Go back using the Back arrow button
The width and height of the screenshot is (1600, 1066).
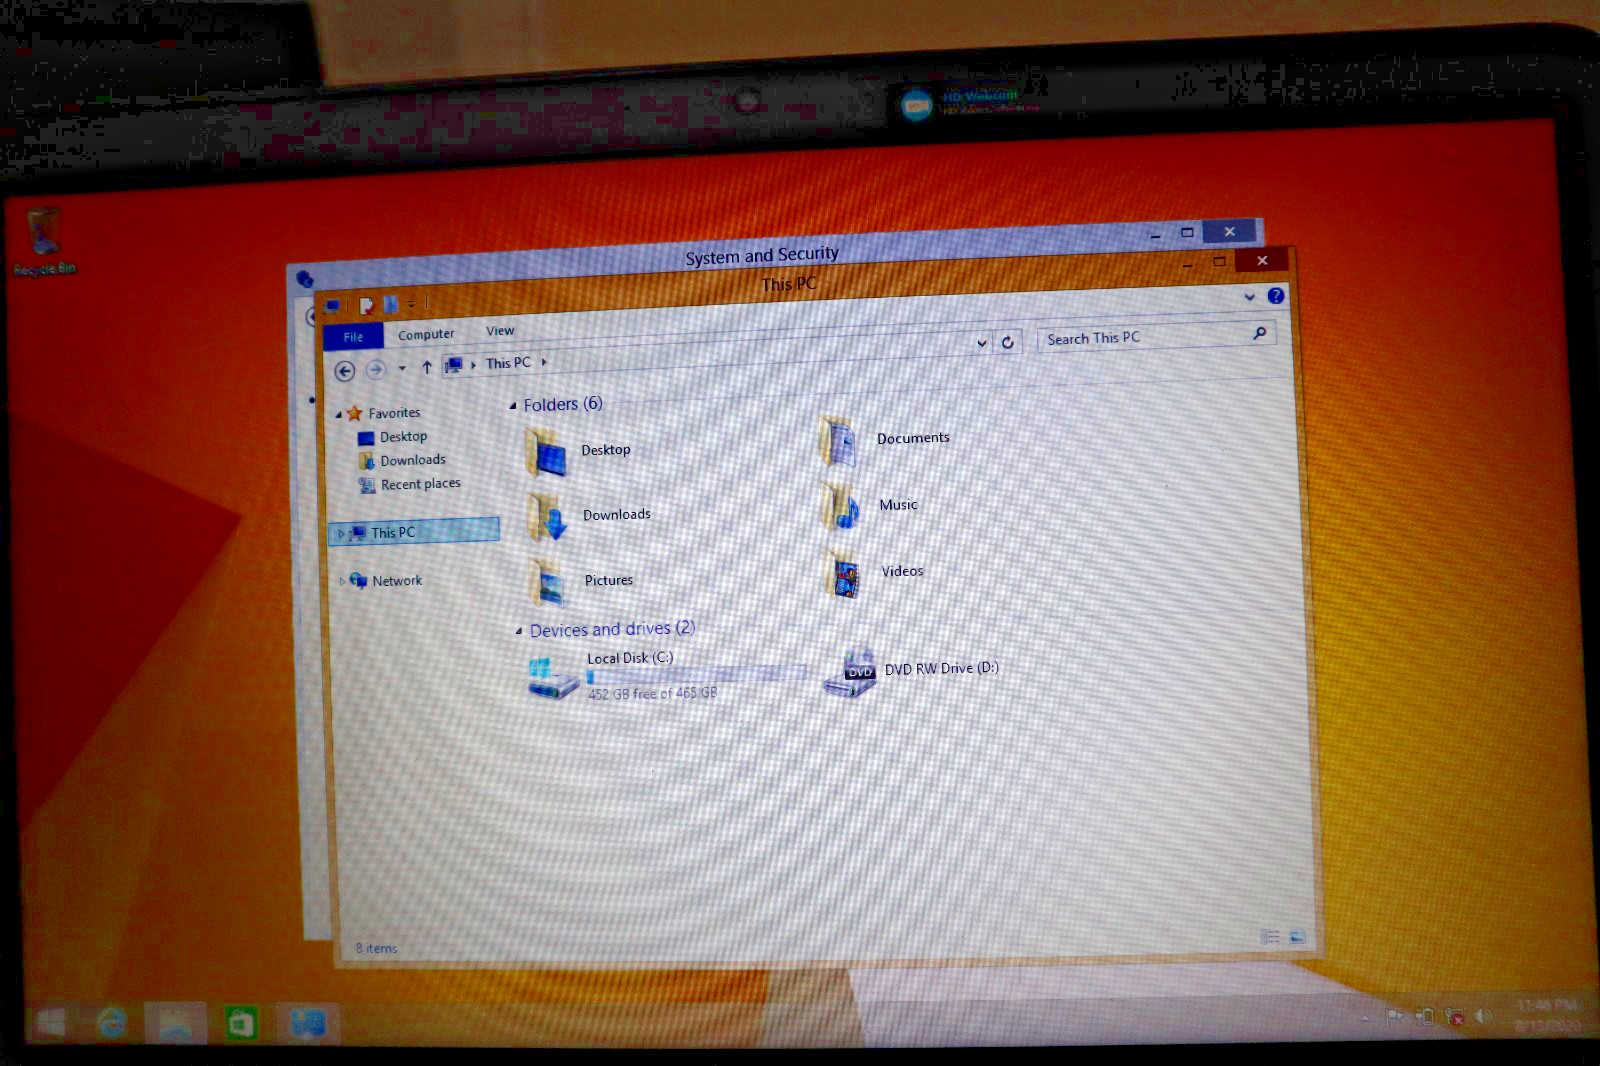pyautogui.click(x=344, y=371)
